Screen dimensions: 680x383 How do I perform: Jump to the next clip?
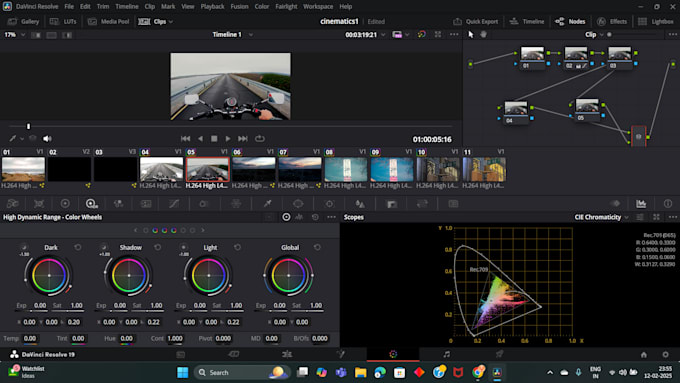pyautogui.click(x=243, y=138)
